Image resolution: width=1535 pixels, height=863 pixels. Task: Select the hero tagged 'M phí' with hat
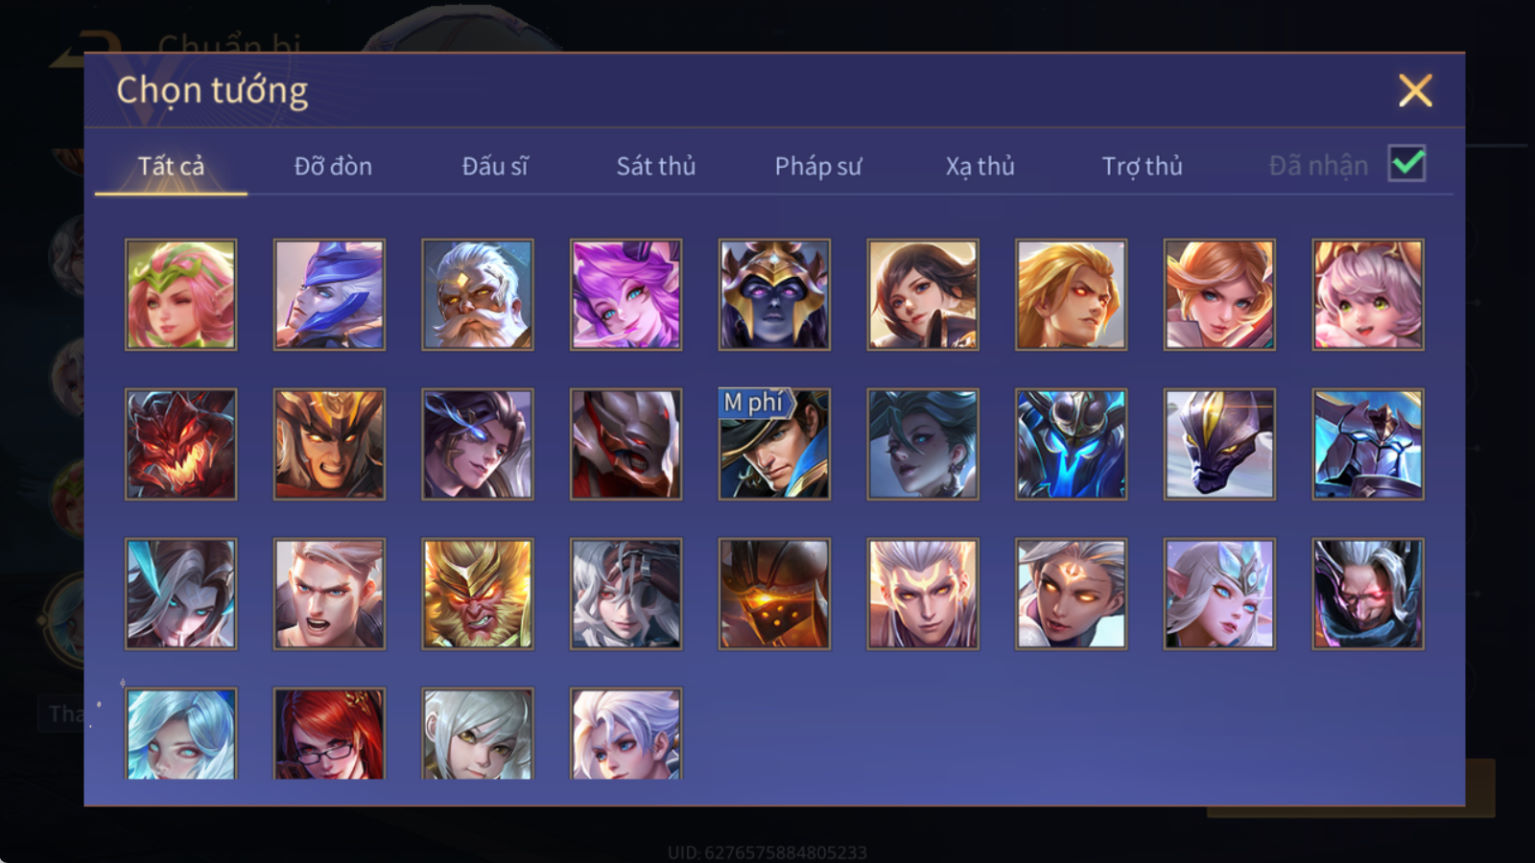[x=774, y=444]
